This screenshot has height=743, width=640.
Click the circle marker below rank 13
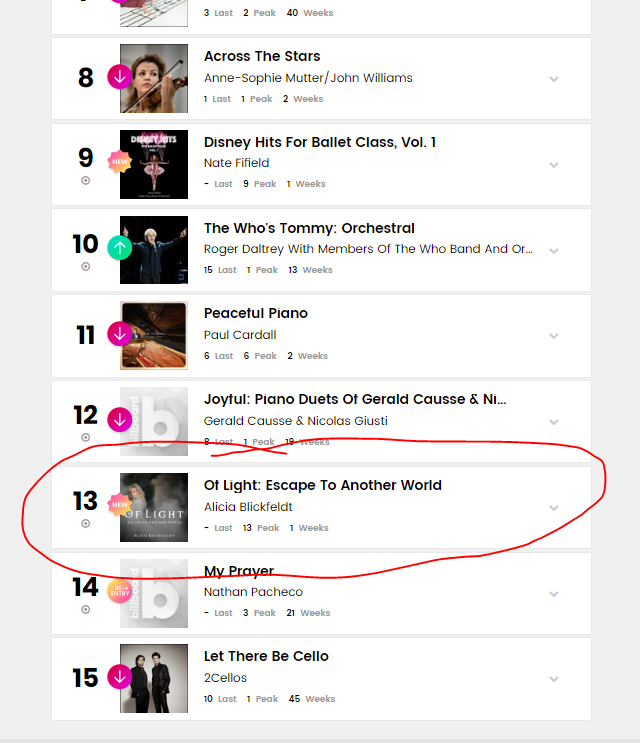(85, 524)
